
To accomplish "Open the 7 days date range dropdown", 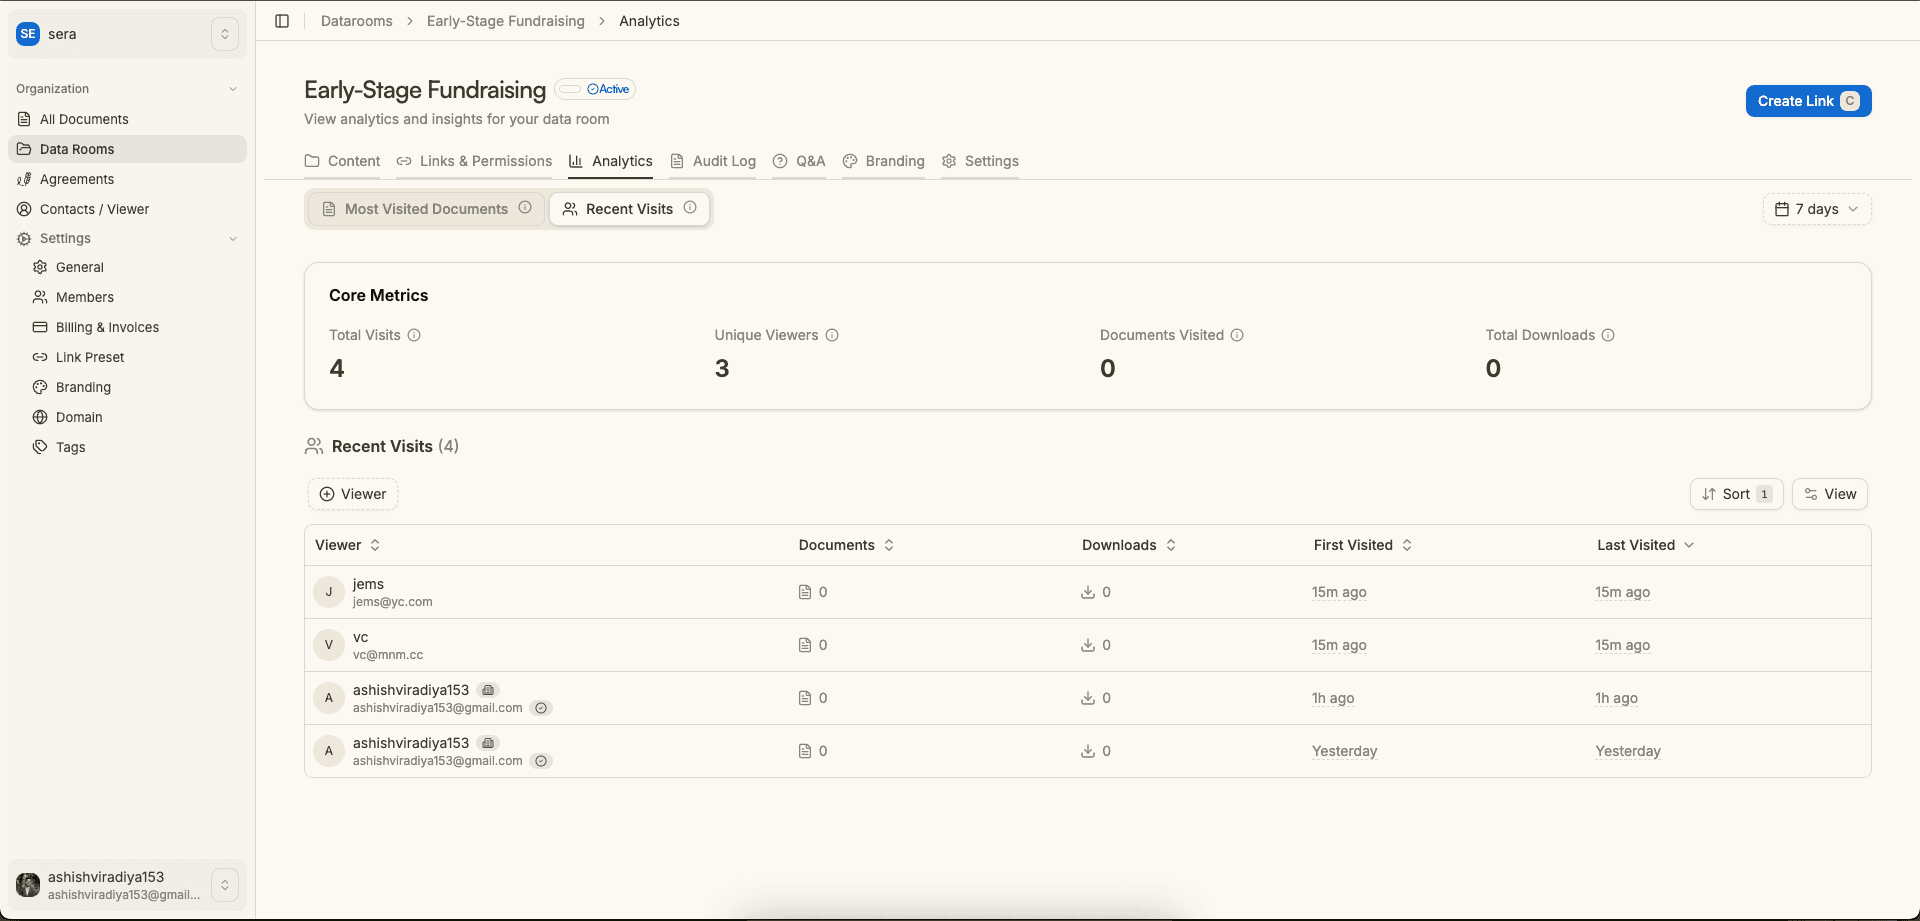I will [1816, 209].
